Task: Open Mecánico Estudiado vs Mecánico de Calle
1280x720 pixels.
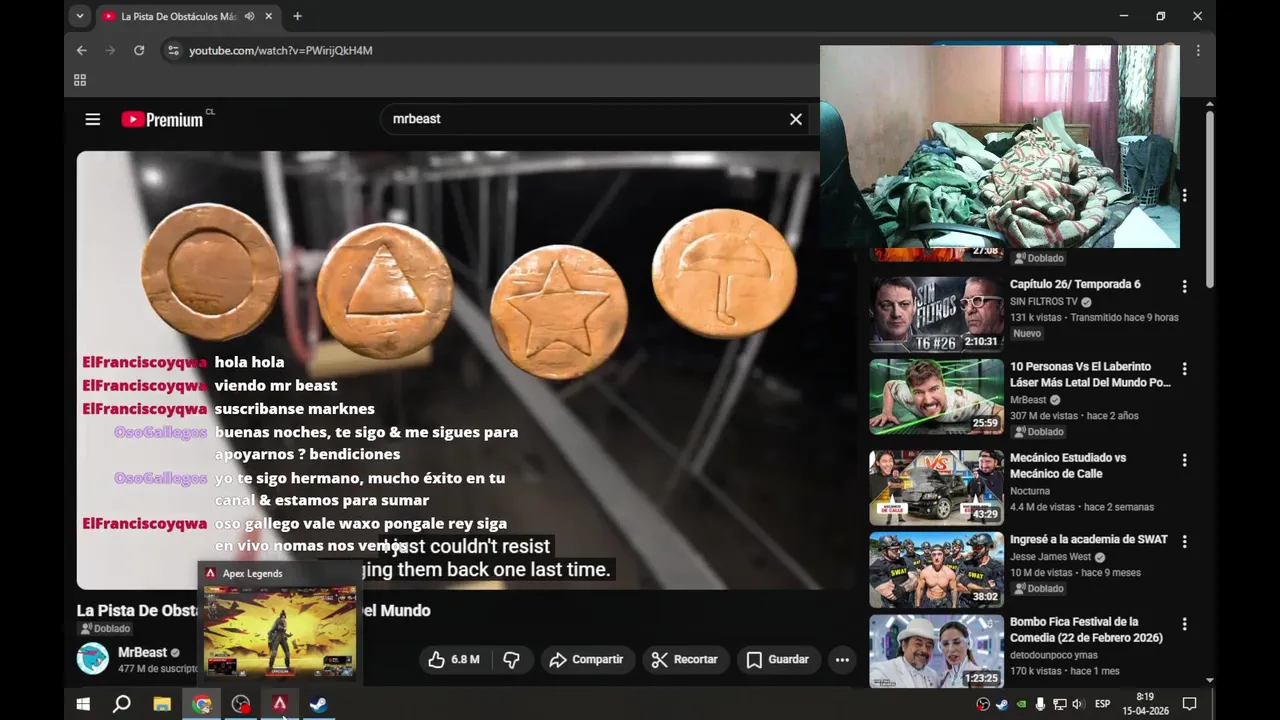Action: [x=1068, y=465]
